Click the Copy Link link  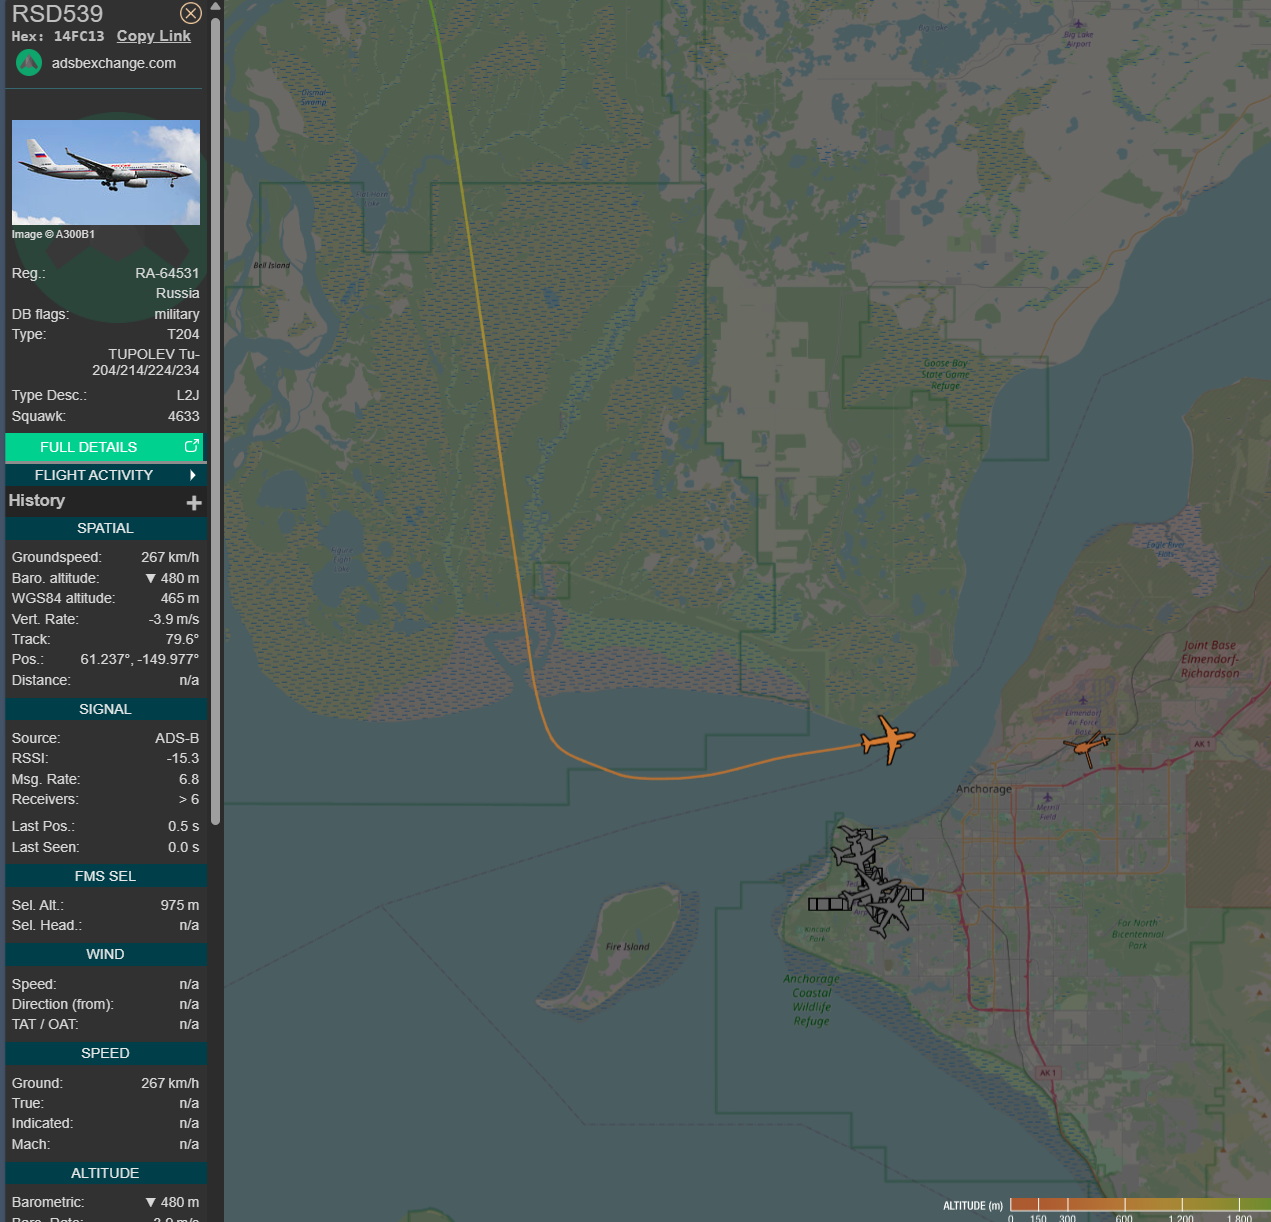pyautogui.click(x=153, y=36)
